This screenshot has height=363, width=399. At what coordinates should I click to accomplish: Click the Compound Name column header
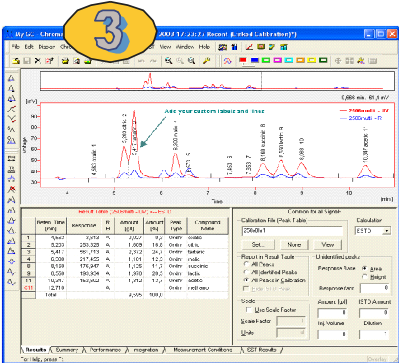click(x=208, y=226)
